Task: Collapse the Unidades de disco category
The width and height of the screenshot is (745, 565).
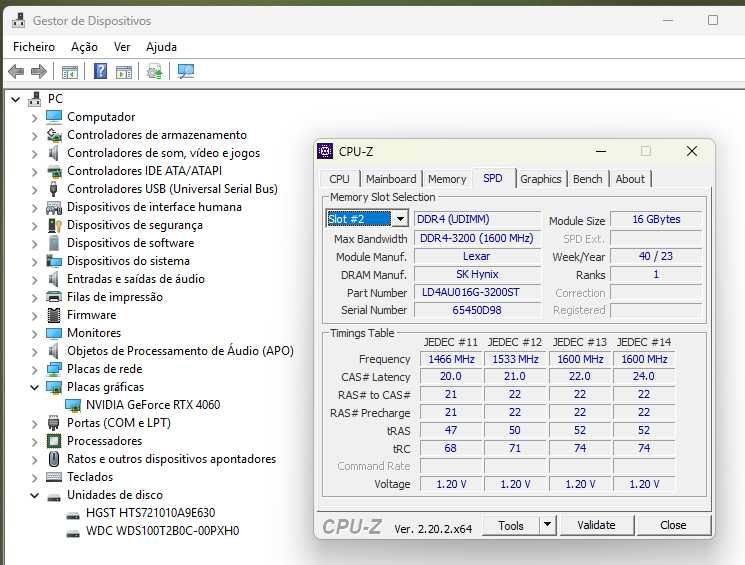Action: [35, 495]
